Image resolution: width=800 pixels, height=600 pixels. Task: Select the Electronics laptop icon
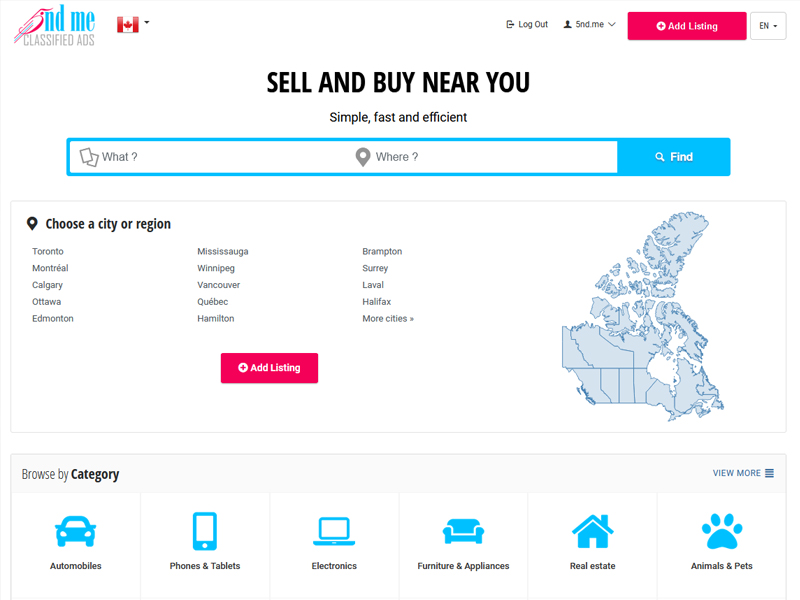click(334, 530)
